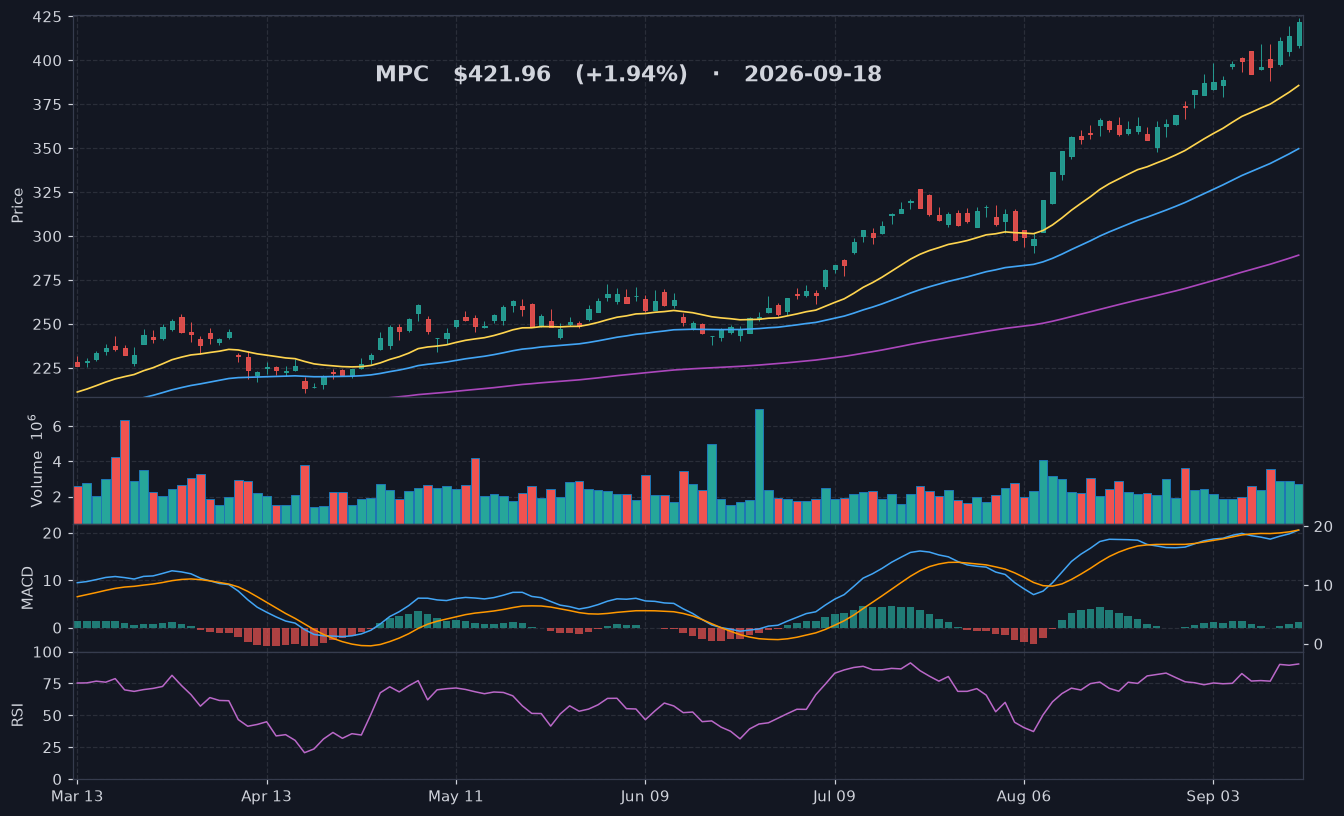This screenshot has width=1344, height=816.
Task: Click the MPC $421.96 title text
Action: pyautogui.click(x=628, y=75)
